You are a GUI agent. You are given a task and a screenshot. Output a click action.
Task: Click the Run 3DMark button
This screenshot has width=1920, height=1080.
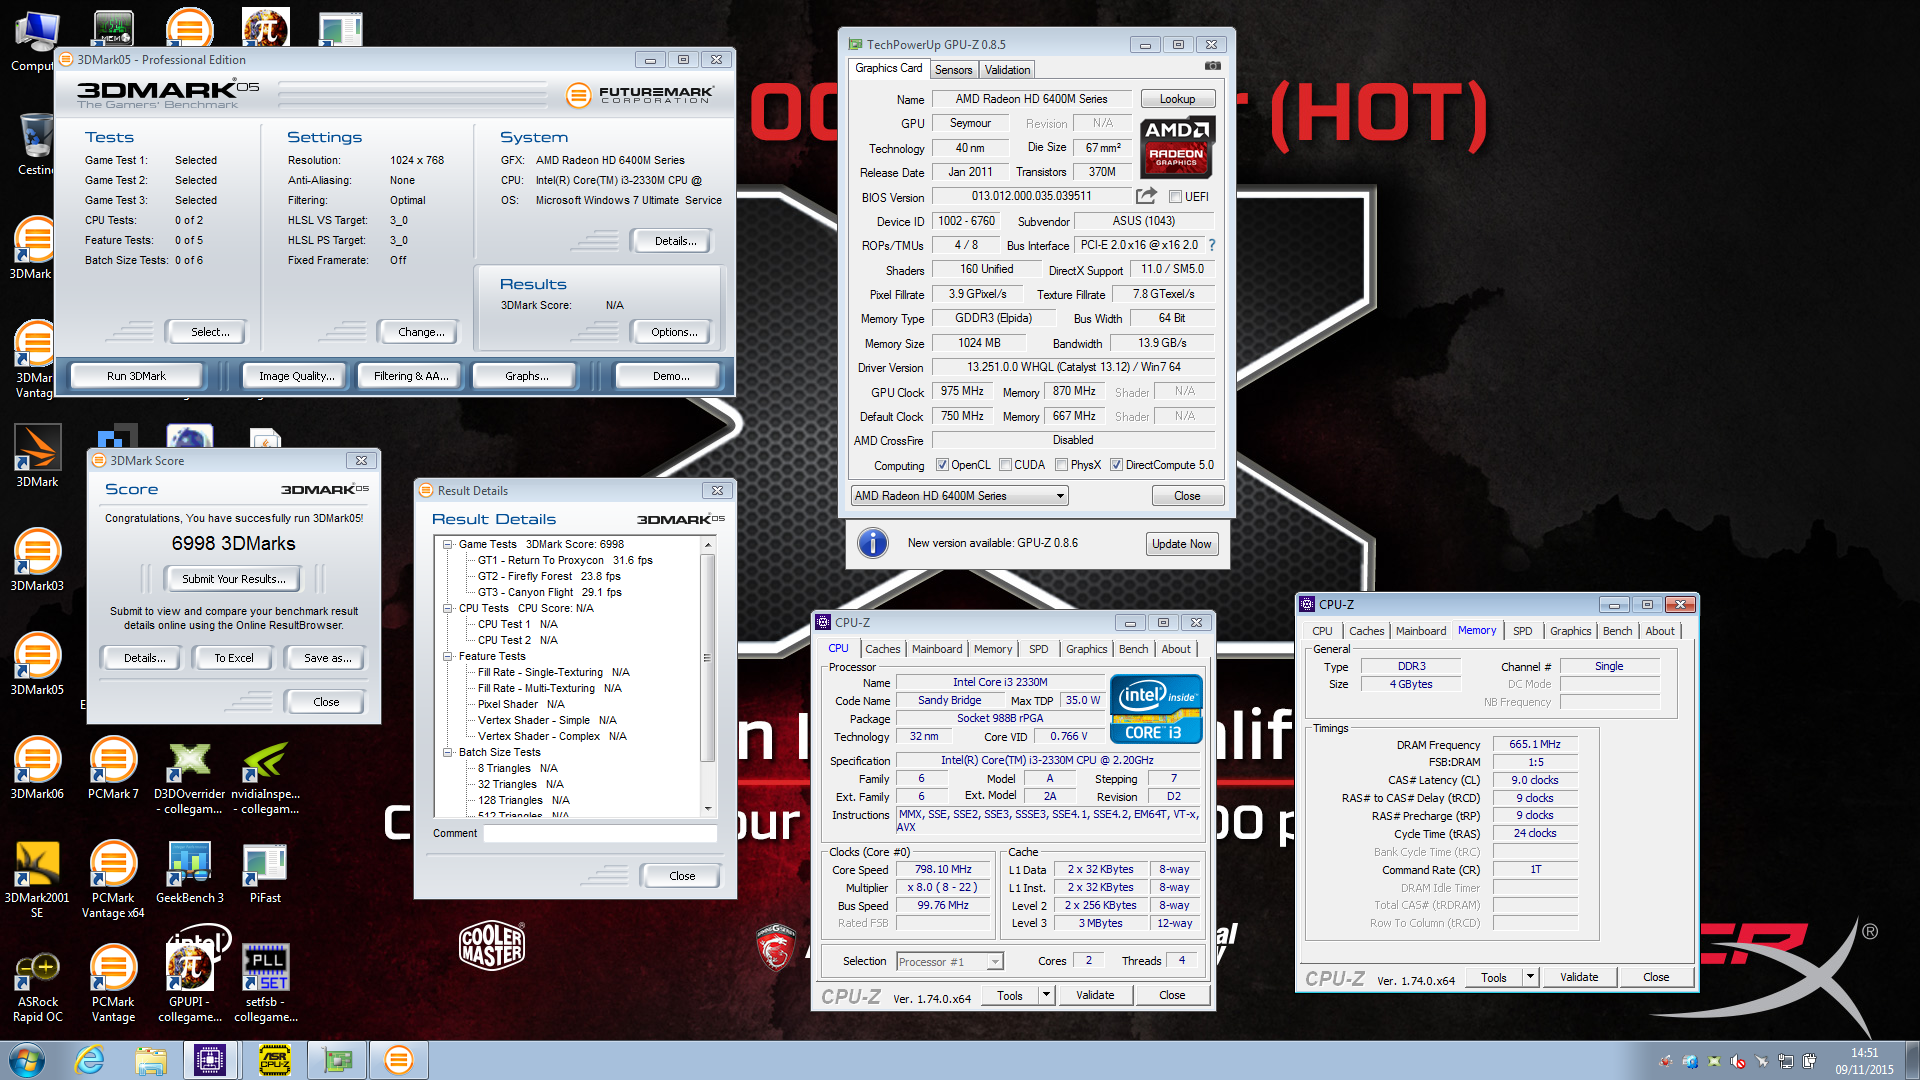click(136, 376)
